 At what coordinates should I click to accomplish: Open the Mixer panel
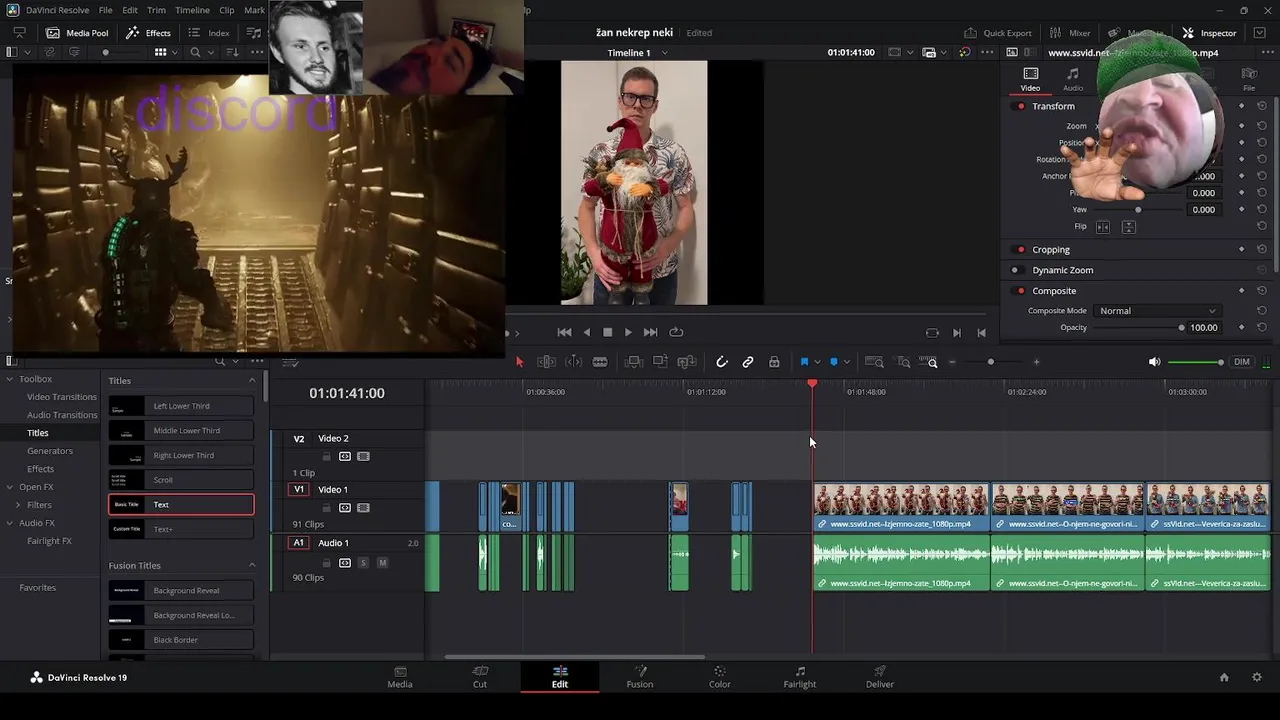click(x=1070, y=33)
